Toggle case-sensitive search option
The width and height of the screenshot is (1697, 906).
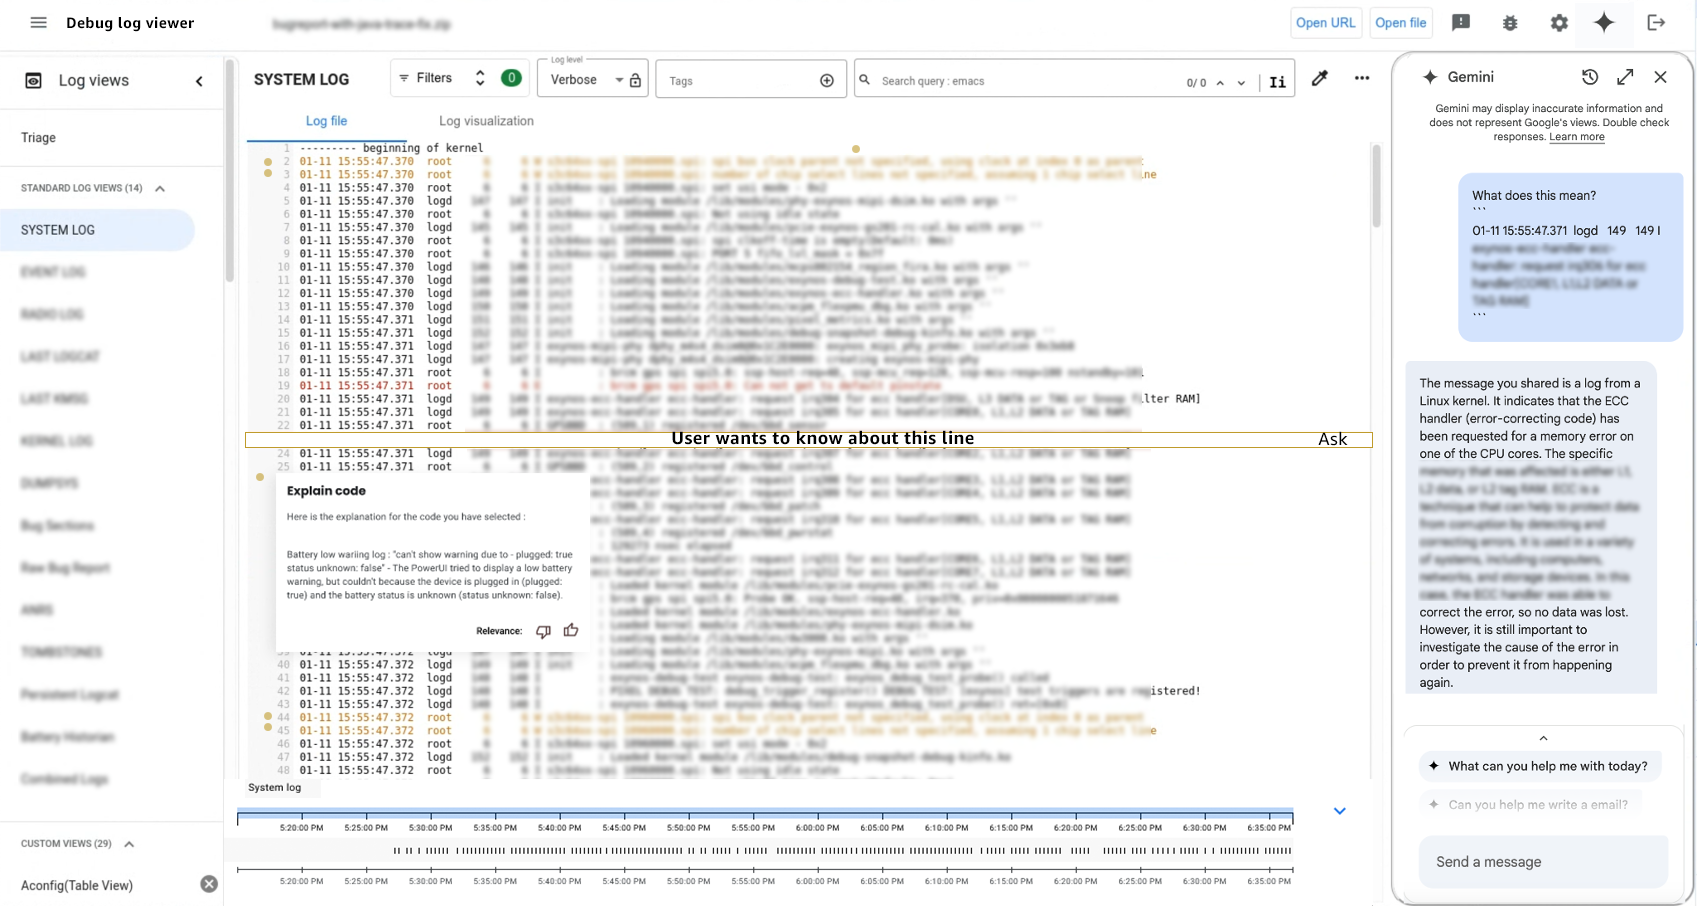1277,82
